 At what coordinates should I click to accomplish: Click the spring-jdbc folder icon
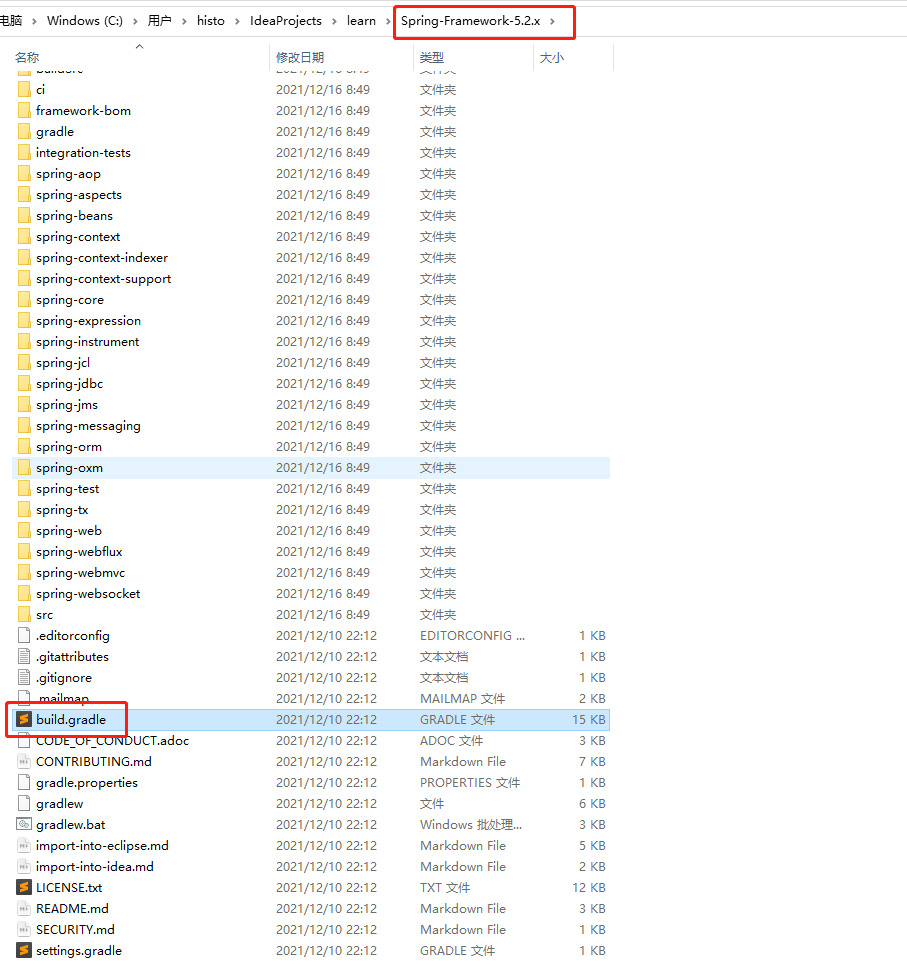pos(24,383)
